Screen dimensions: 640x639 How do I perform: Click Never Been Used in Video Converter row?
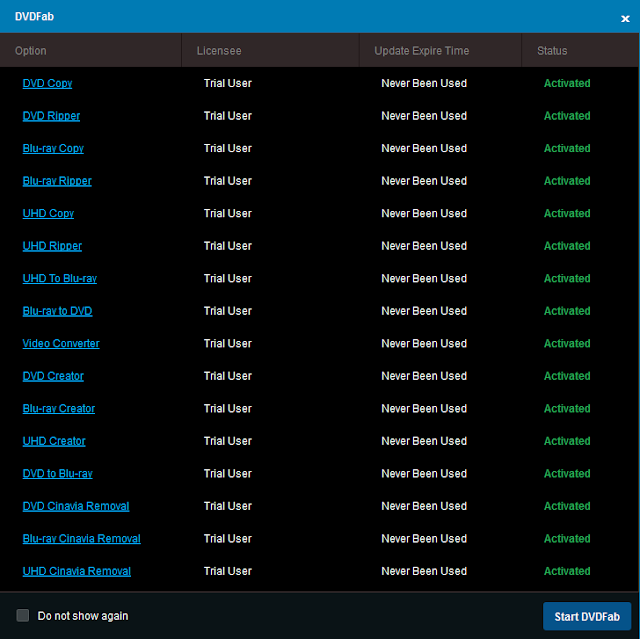[424, 344]
